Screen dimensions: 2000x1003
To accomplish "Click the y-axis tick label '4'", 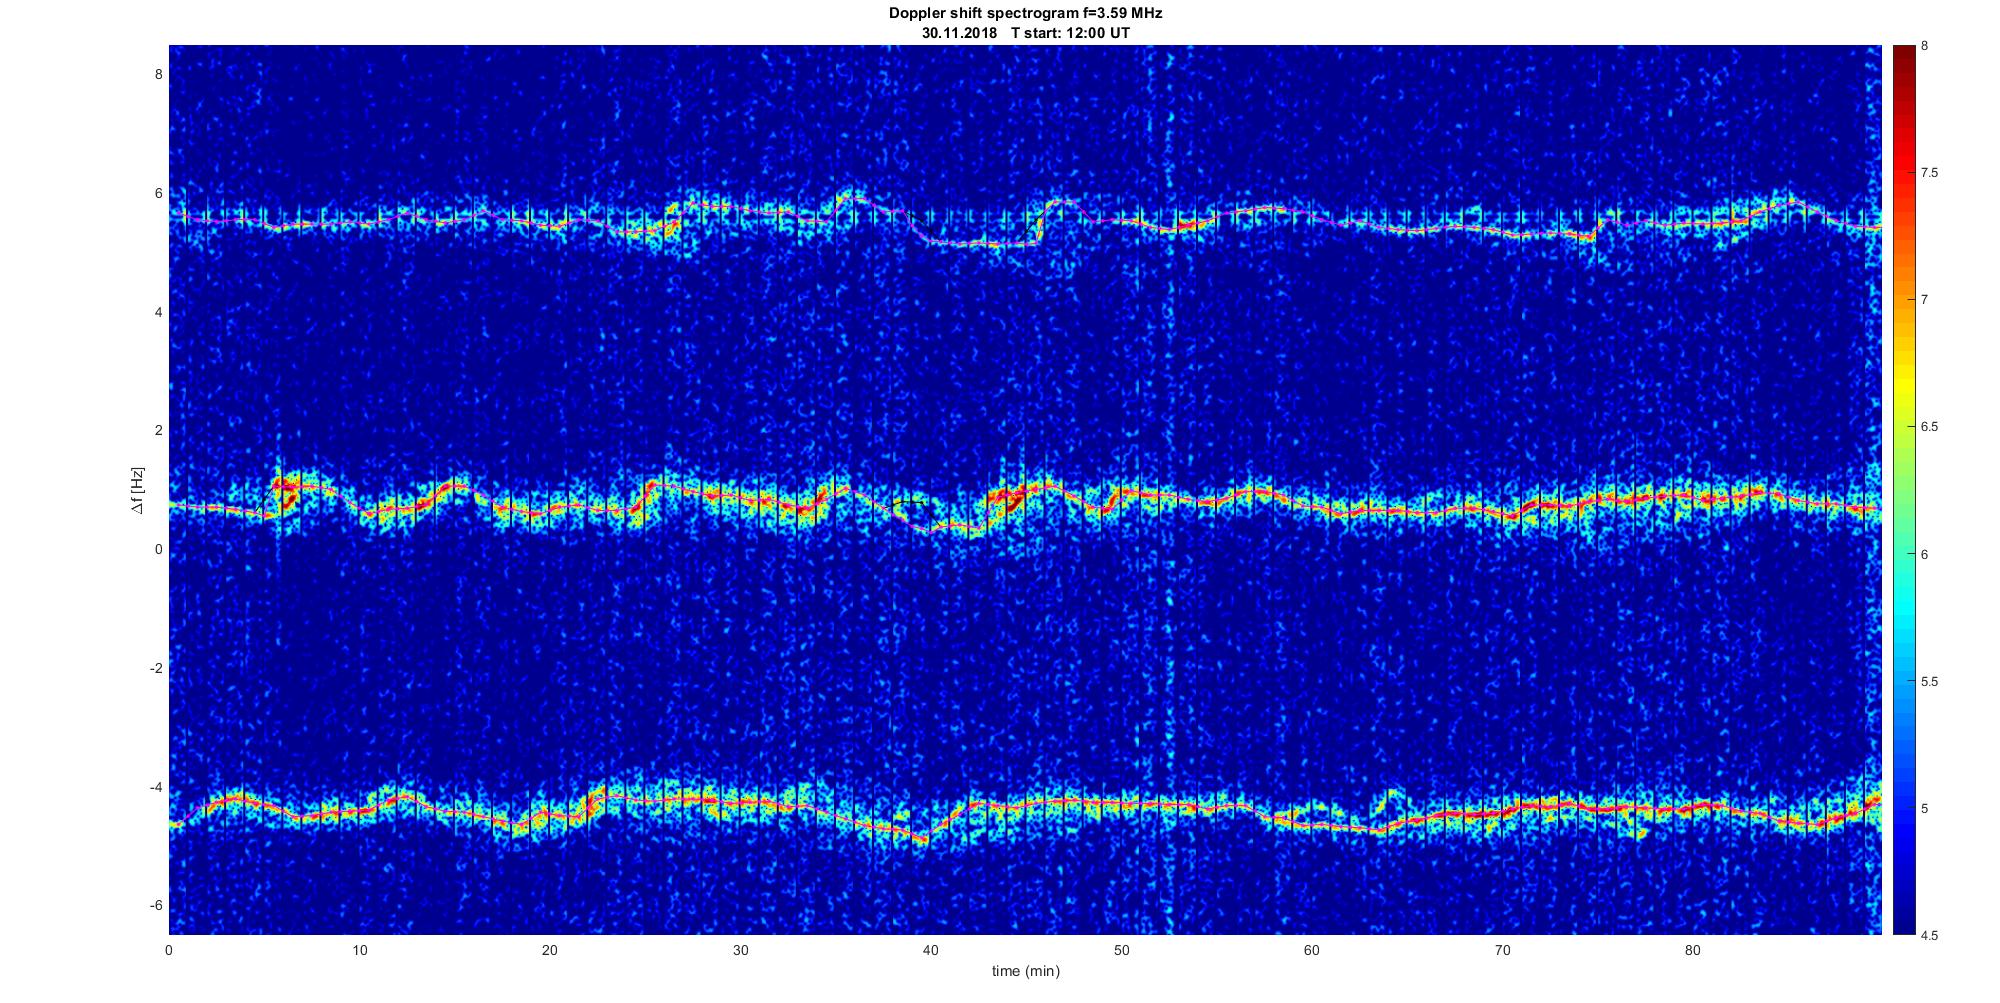I will (158, 312).
